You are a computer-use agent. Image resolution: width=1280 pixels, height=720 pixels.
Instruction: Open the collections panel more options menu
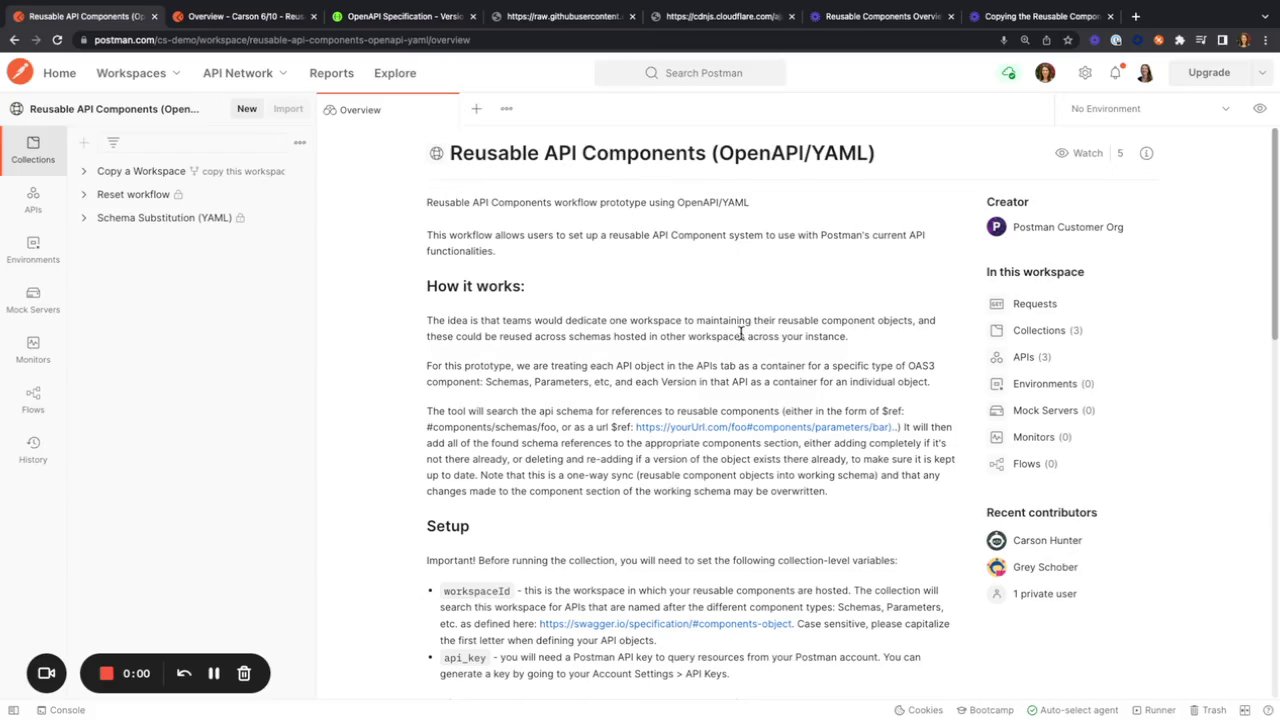299,143
